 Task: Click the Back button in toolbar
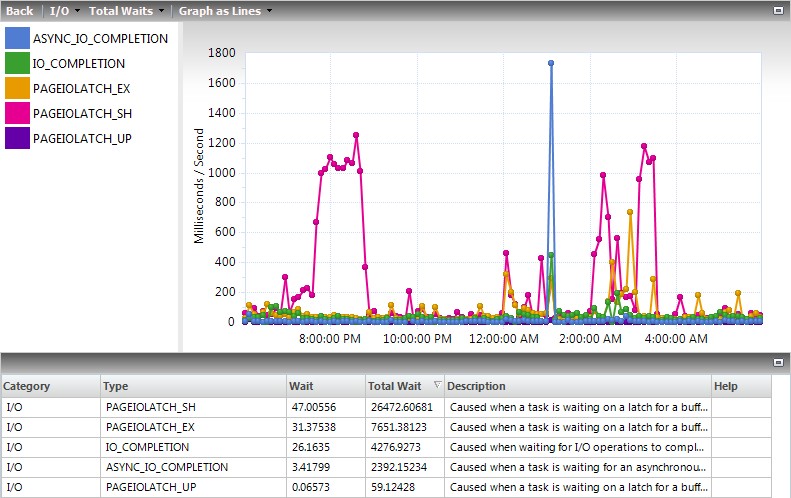[x=19, y=11]
